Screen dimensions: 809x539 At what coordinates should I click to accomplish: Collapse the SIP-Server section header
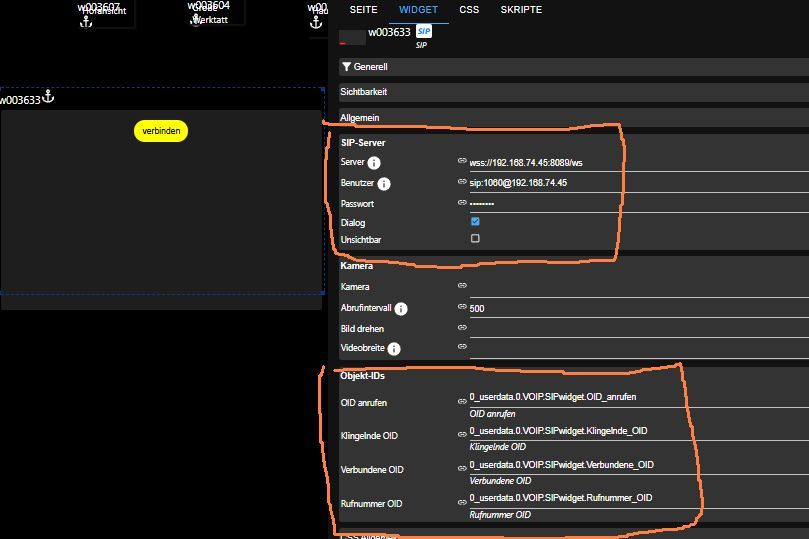pyautogui.click(x=363, y=143)
